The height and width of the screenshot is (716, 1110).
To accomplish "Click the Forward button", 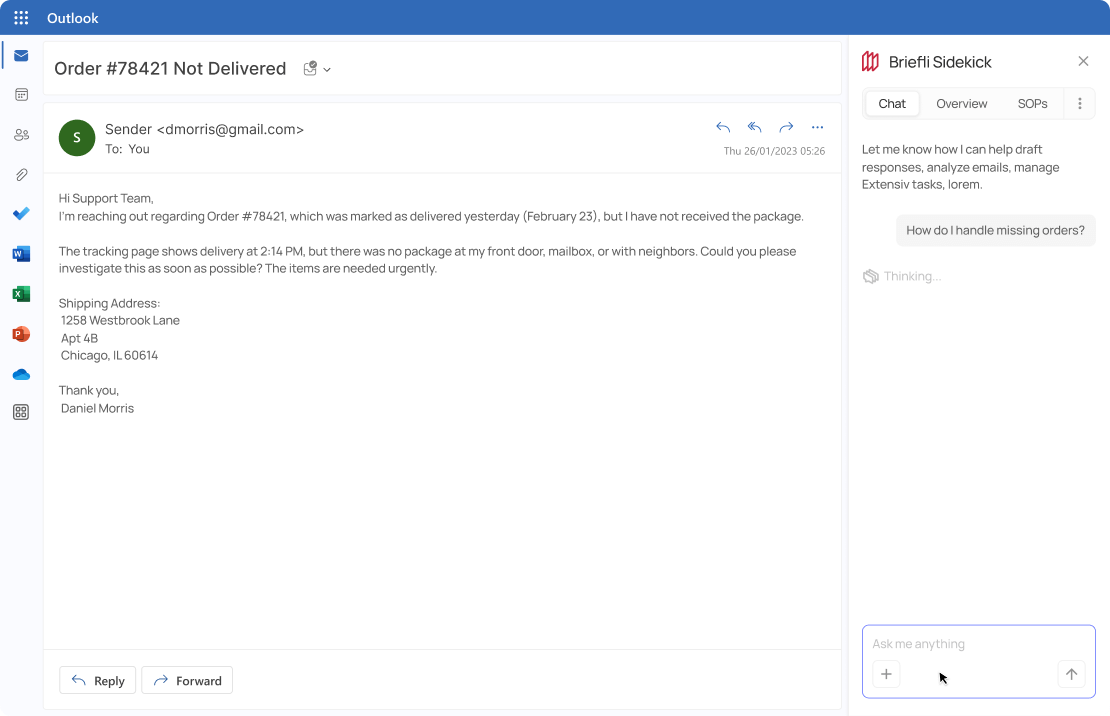I will [x=187, y=680].
